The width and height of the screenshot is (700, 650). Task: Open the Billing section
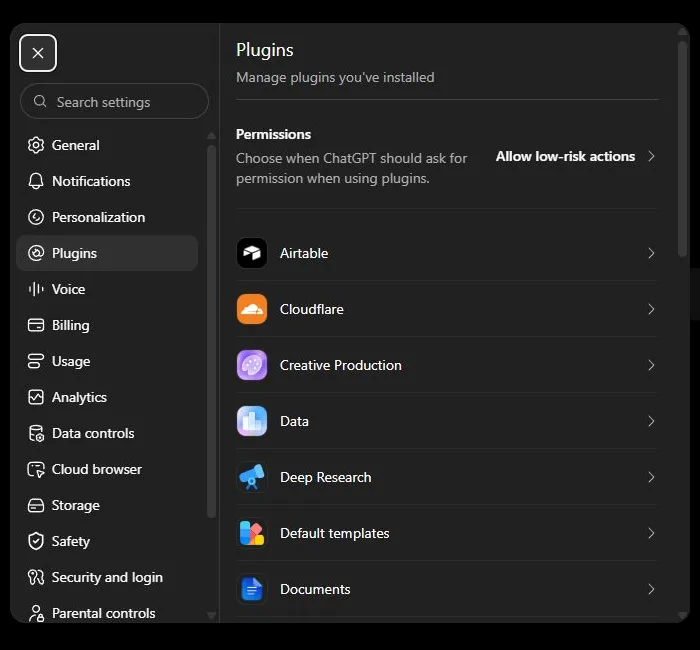[x=107, y=325]
